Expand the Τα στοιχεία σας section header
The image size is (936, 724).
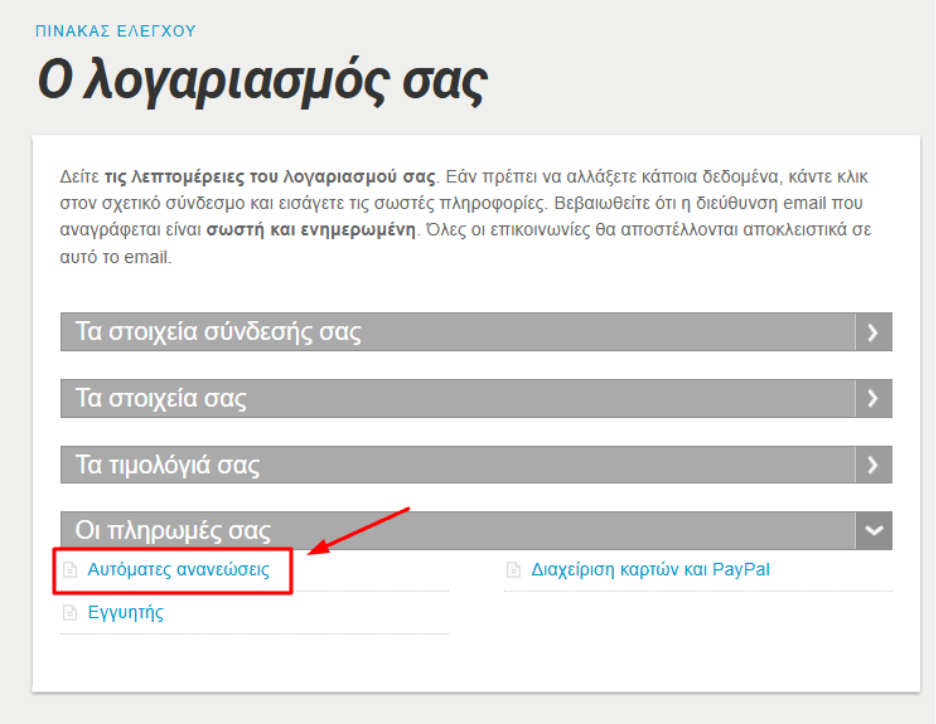476,398
